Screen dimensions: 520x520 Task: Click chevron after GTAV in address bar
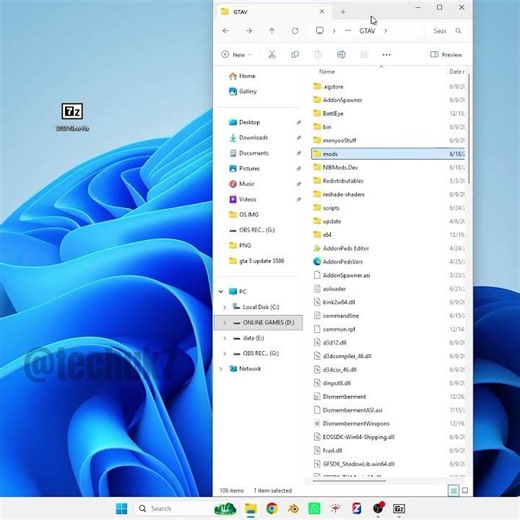pos(386,31)
